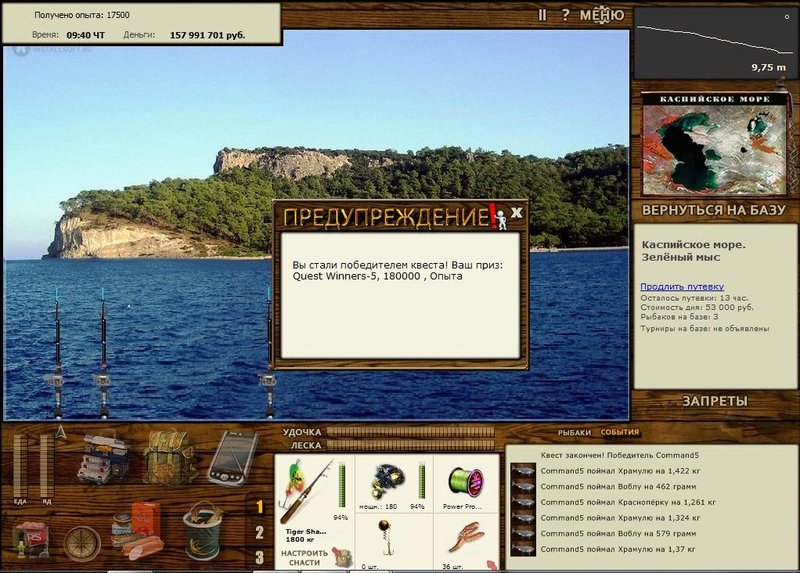Click the Продлить путевку link
The image size is (800, 573).
click(682, 286)
